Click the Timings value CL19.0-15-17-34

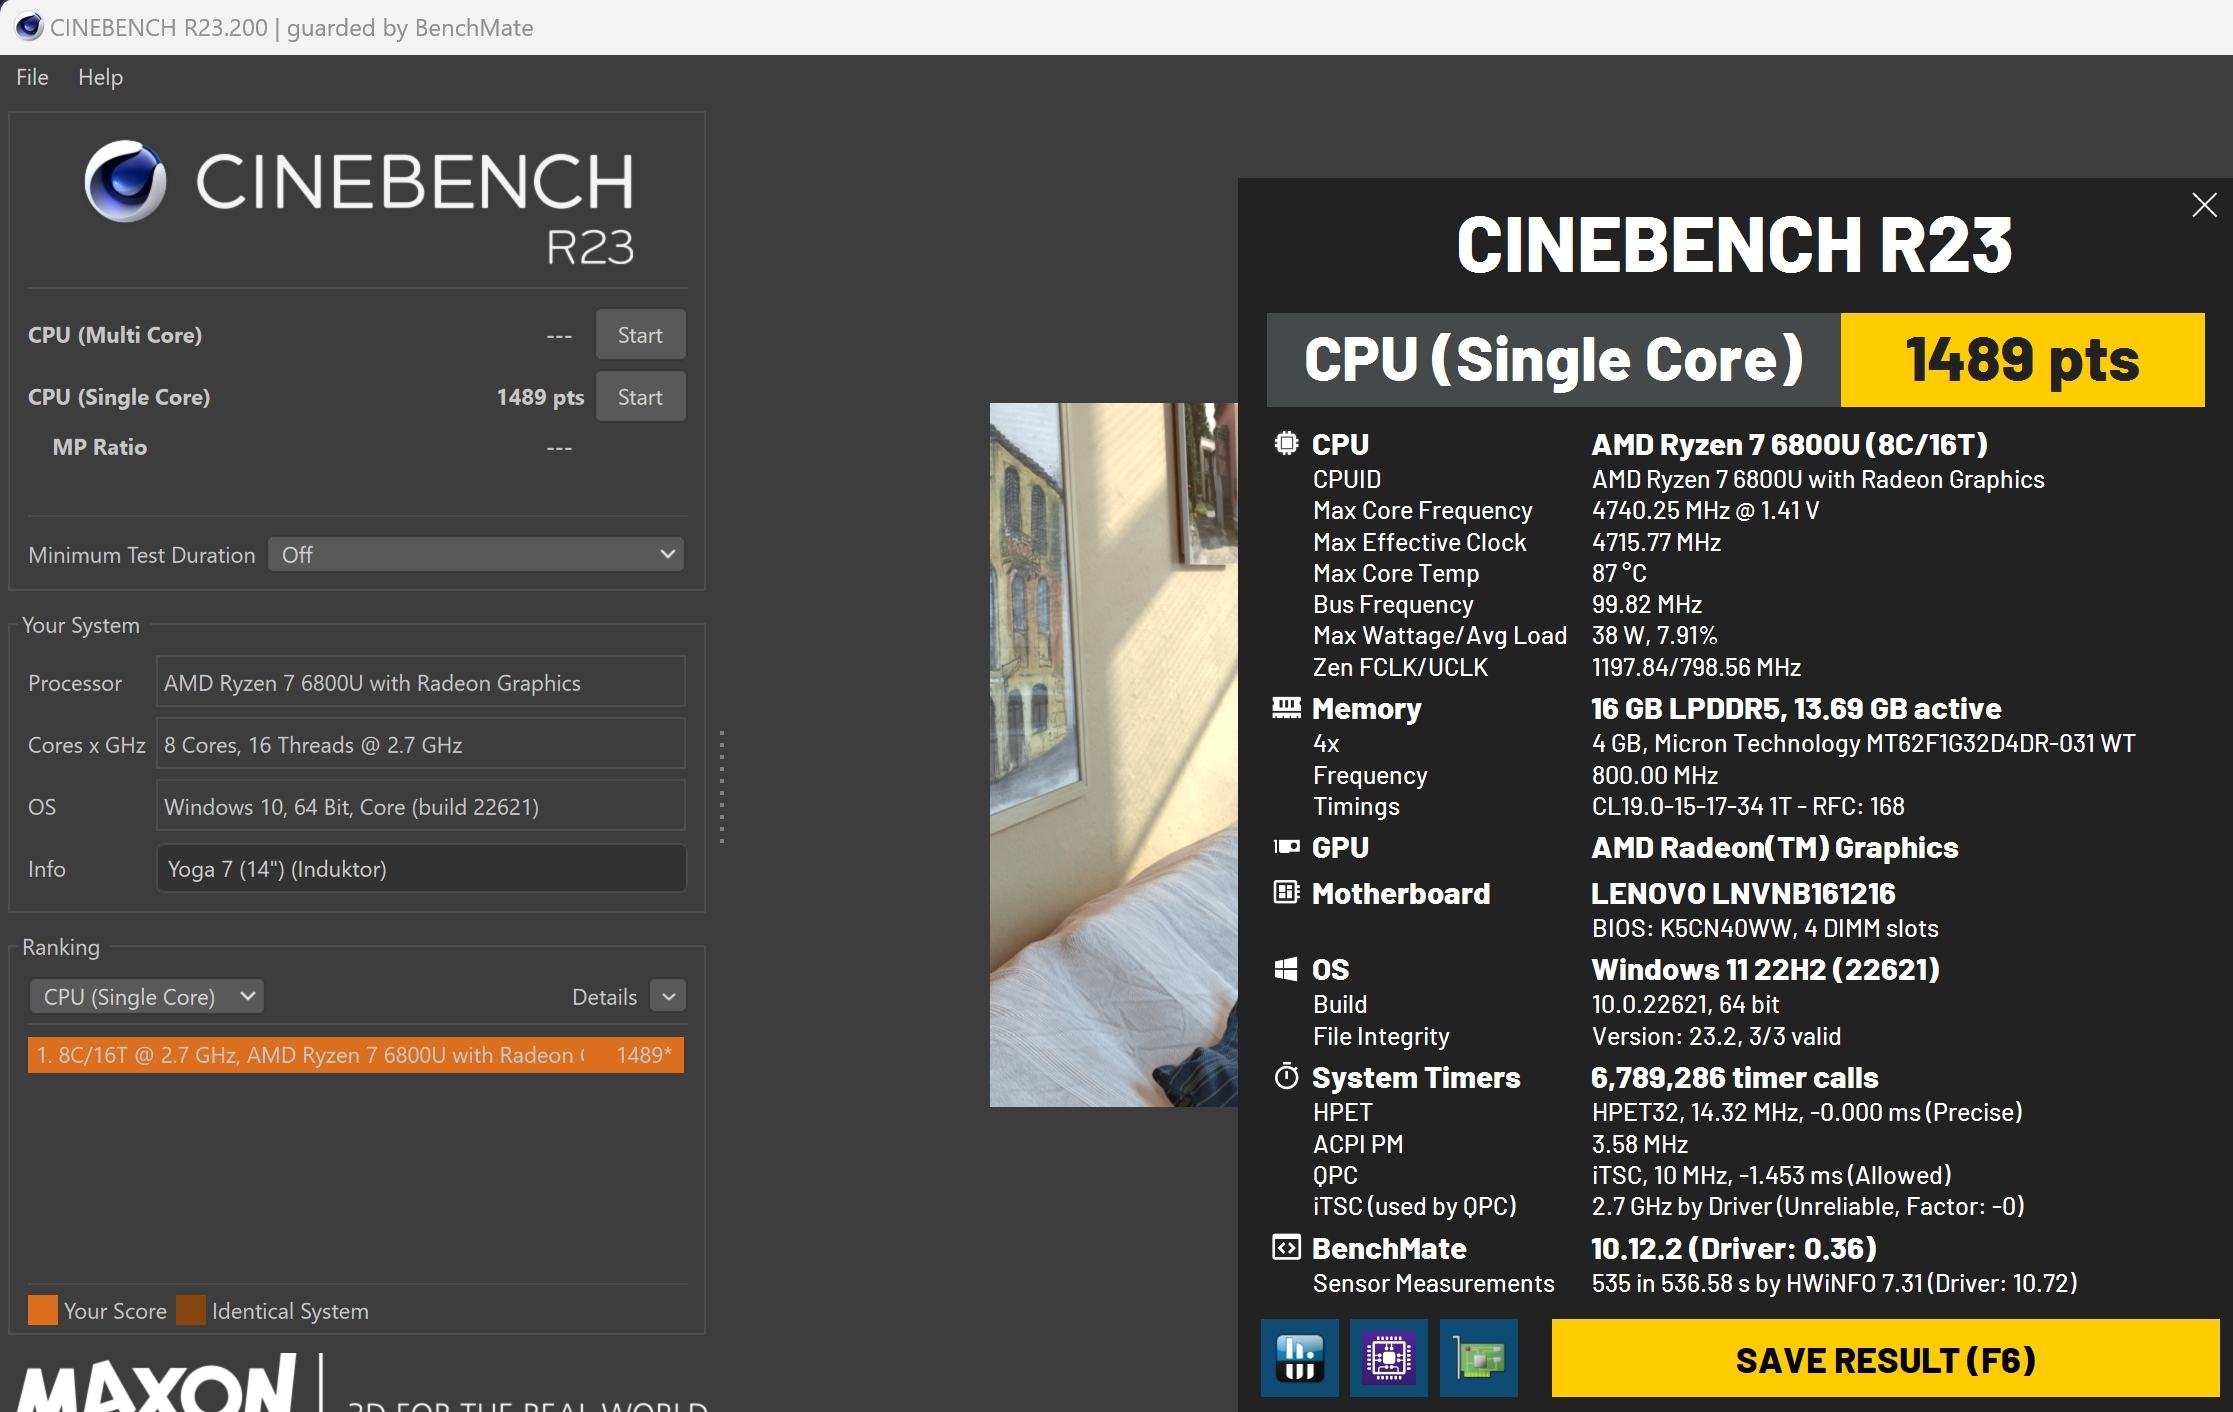1748,806
